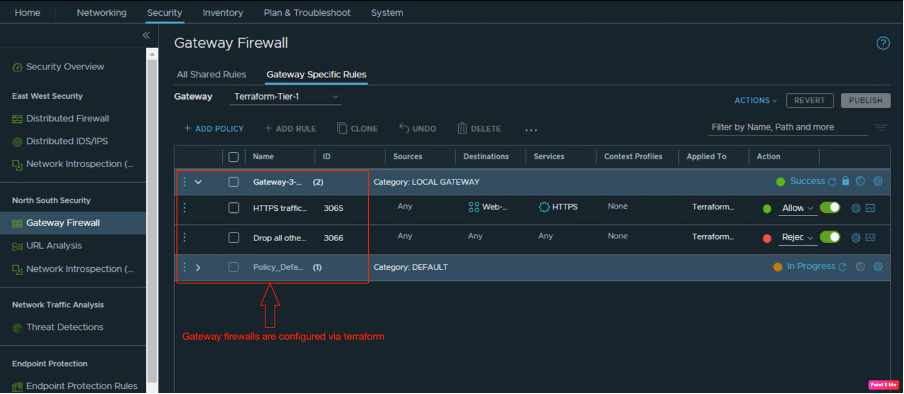Expand the Policy_Default section
The height and width of the screenshot is (394, 904).
(x=198, y=268)
